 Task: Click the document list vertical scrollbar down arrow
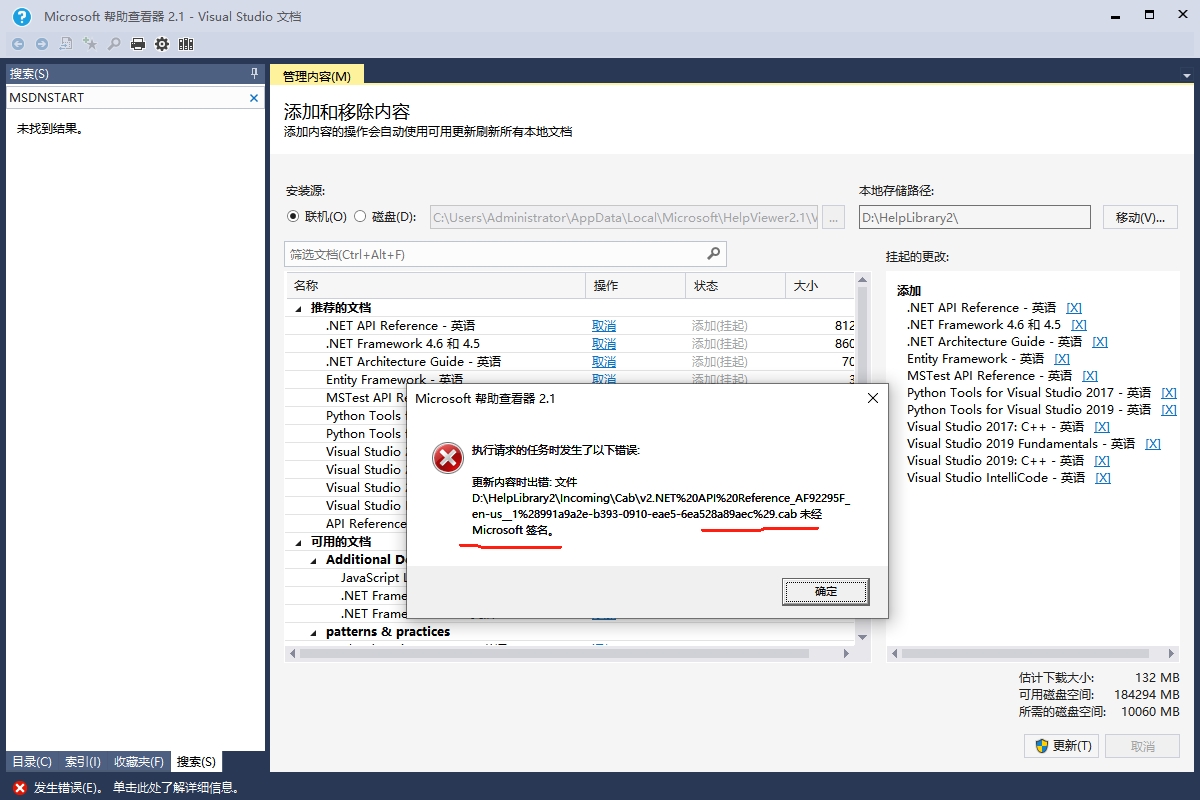click(862, 636)
